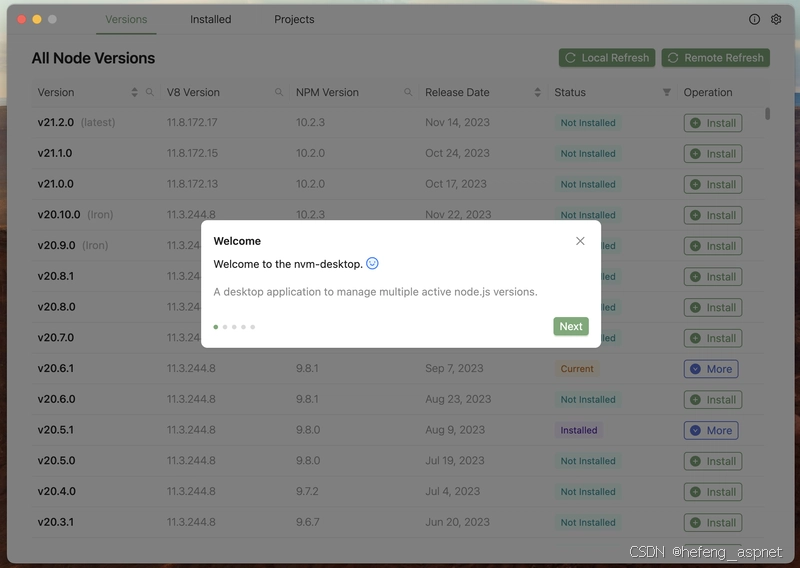
Task: Sort by Version column arrows
Action: (134, 92)
